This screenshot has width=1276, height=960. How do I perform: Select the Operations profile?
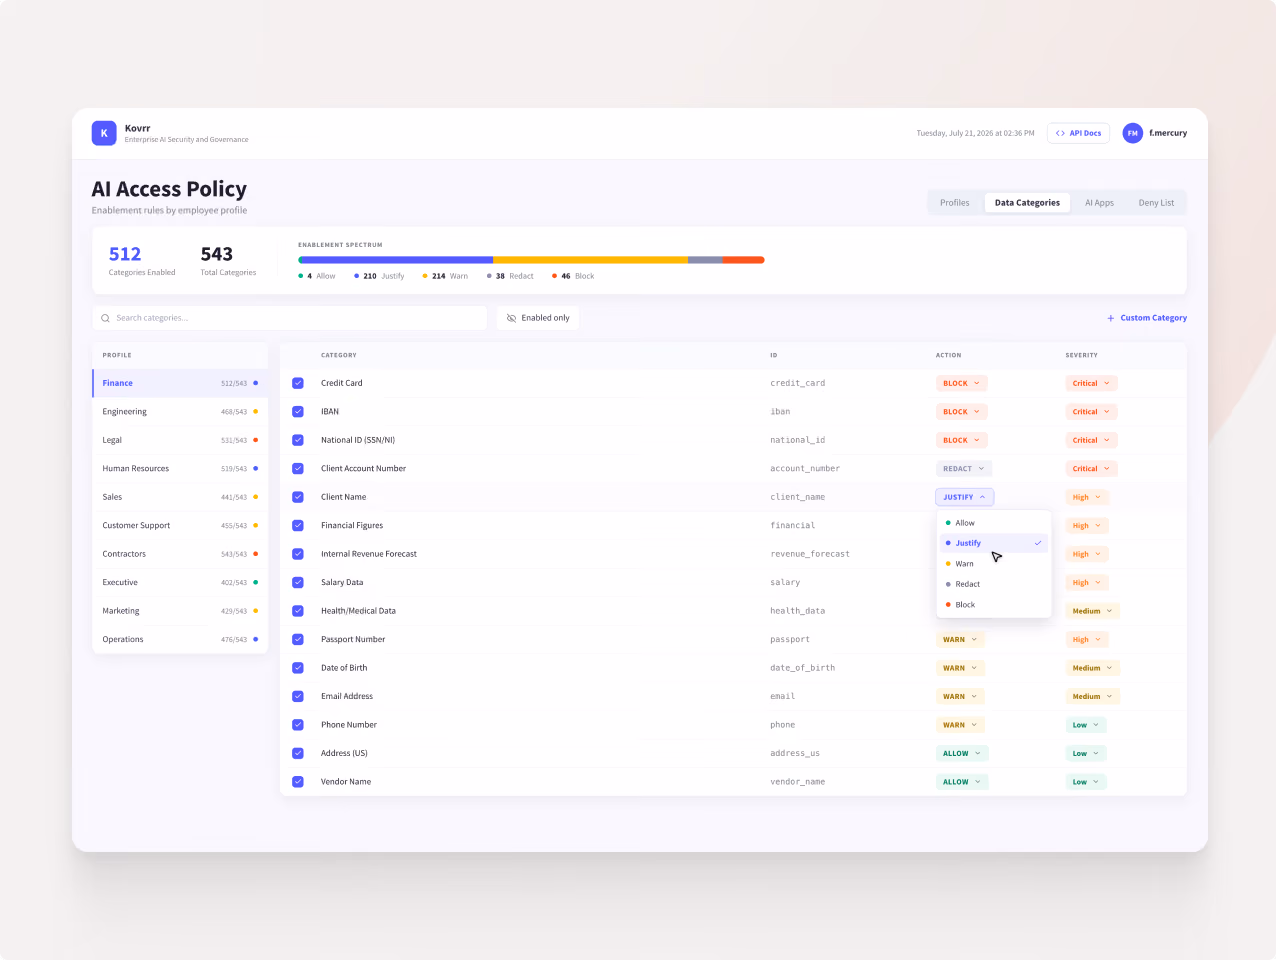click(180, 639)
